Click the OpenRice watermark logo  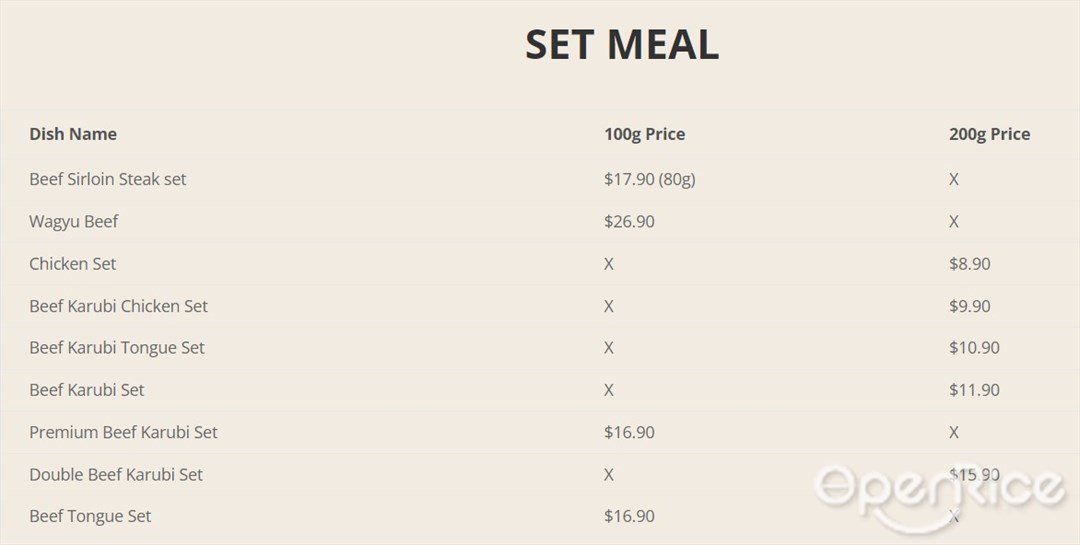(939, 496)
